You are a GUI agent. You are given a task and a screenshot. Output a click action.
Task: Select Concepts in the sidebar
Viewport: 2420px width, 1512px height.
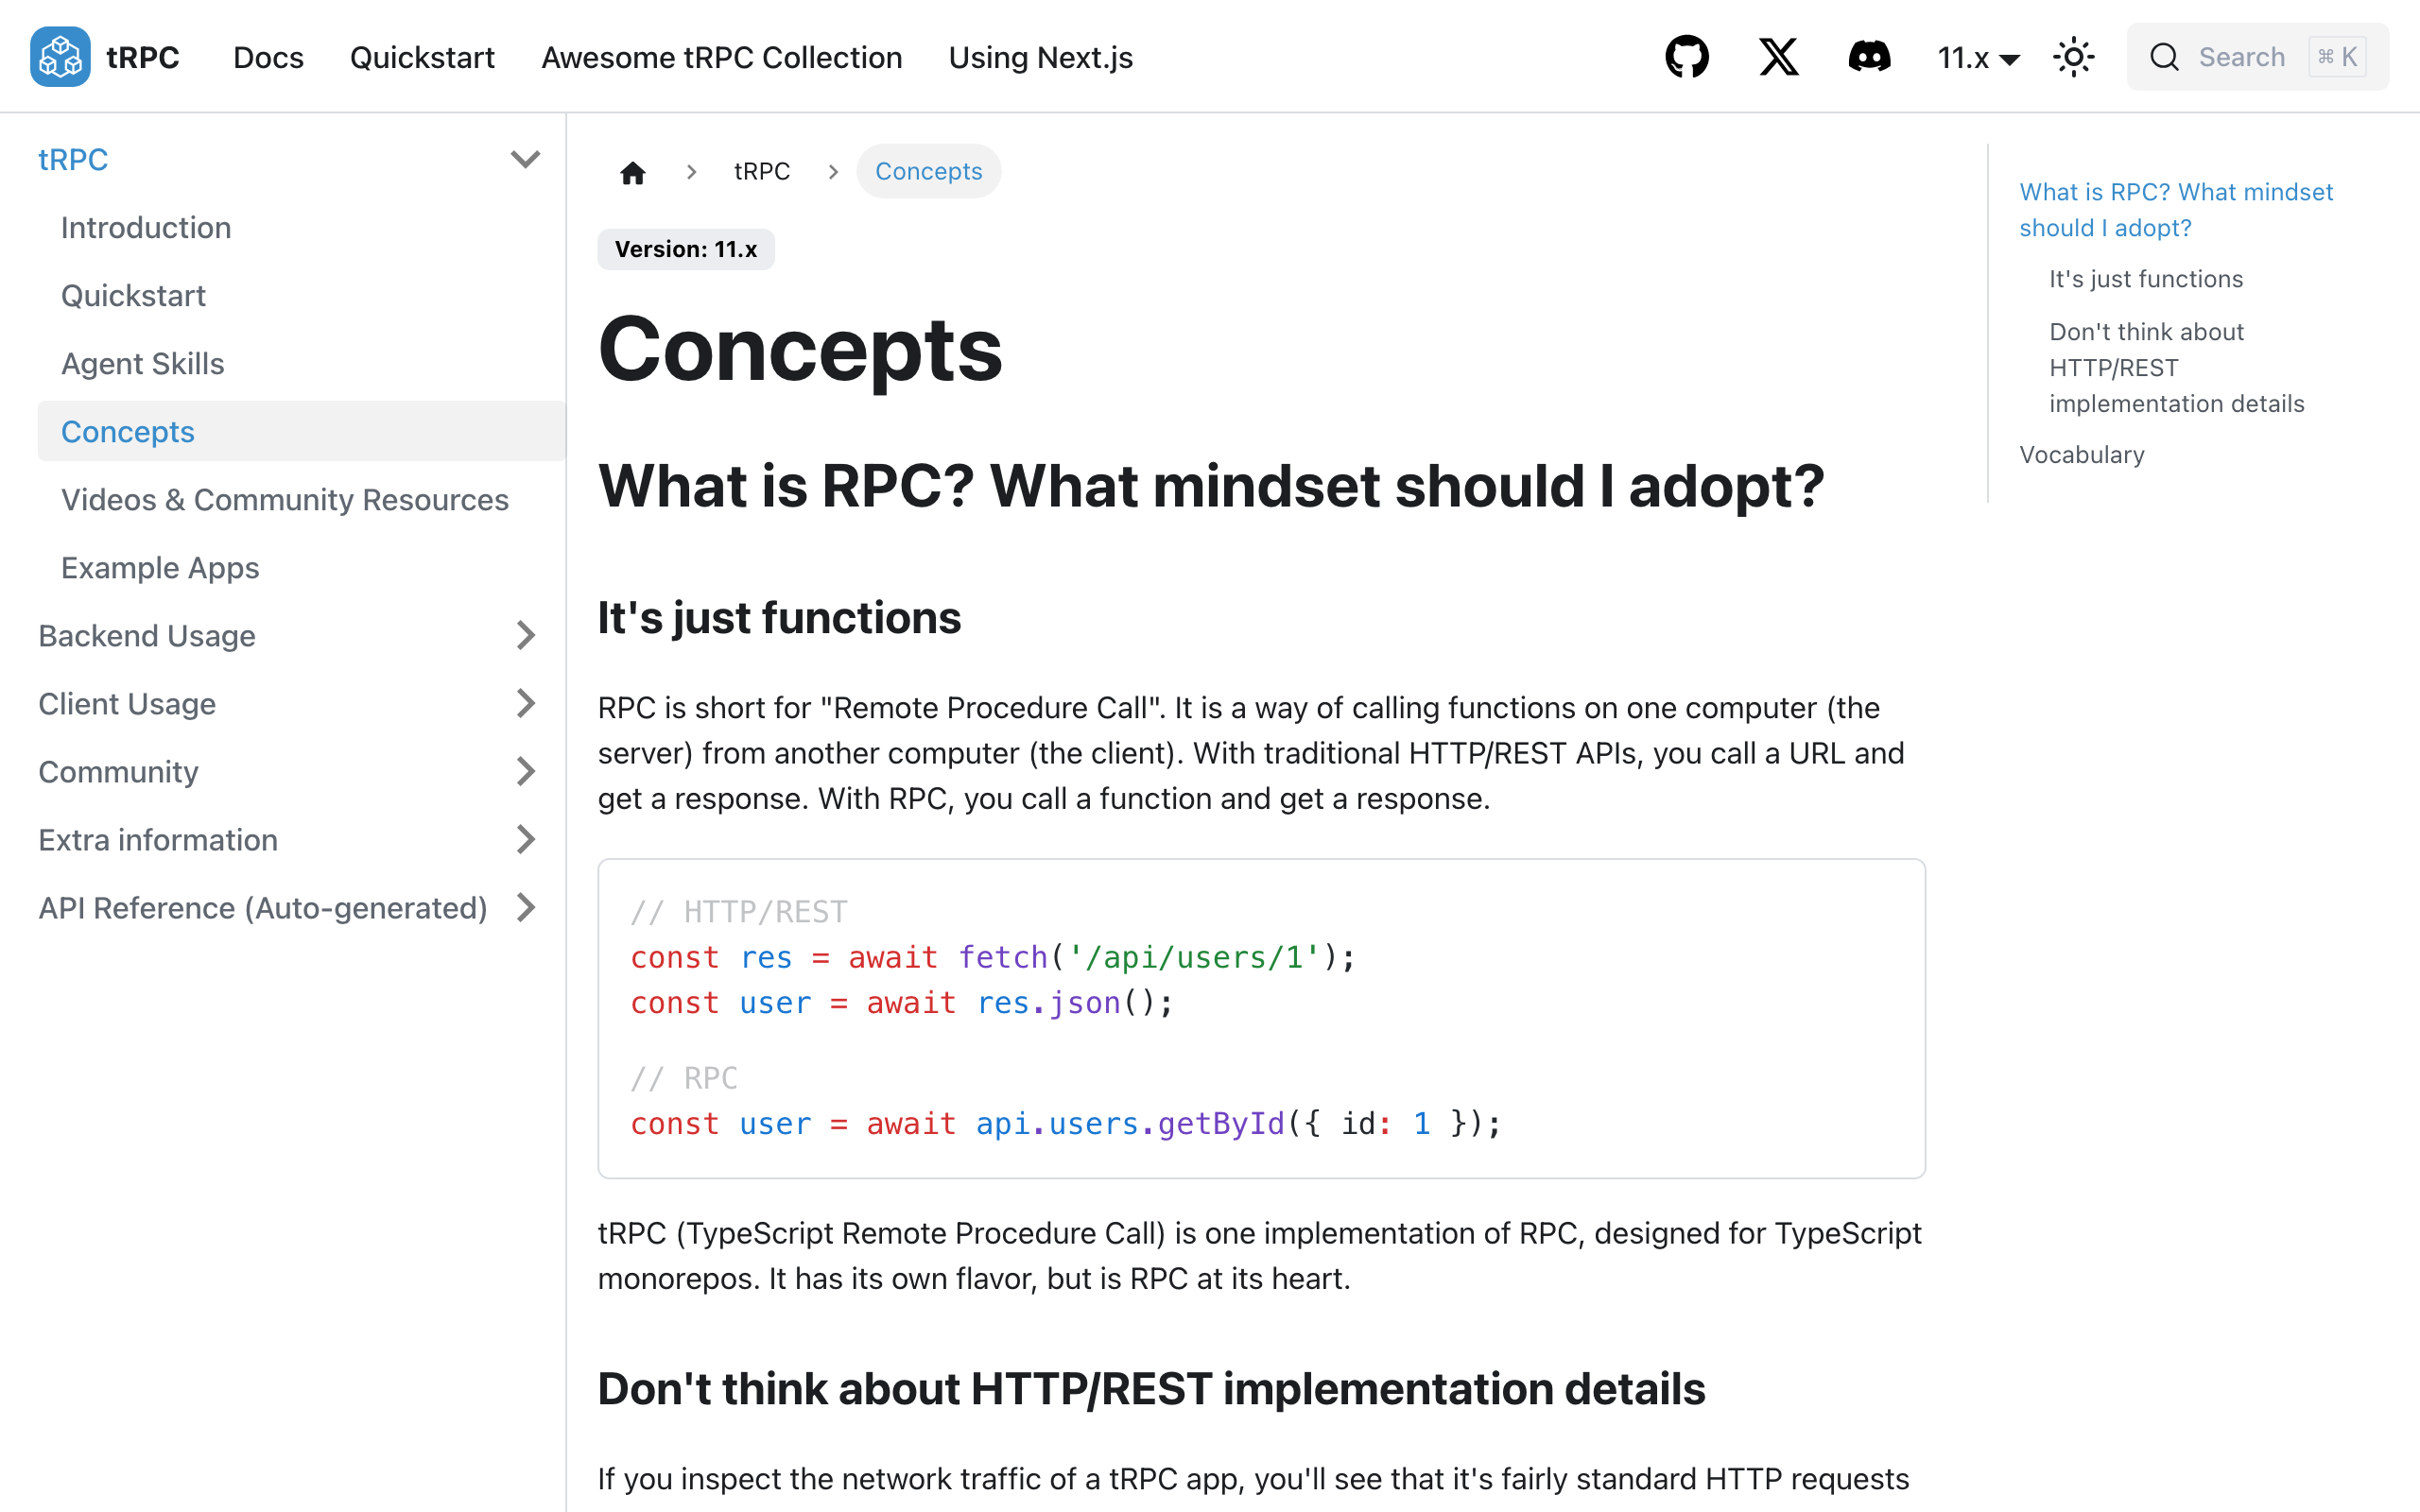tap(301, 431)
